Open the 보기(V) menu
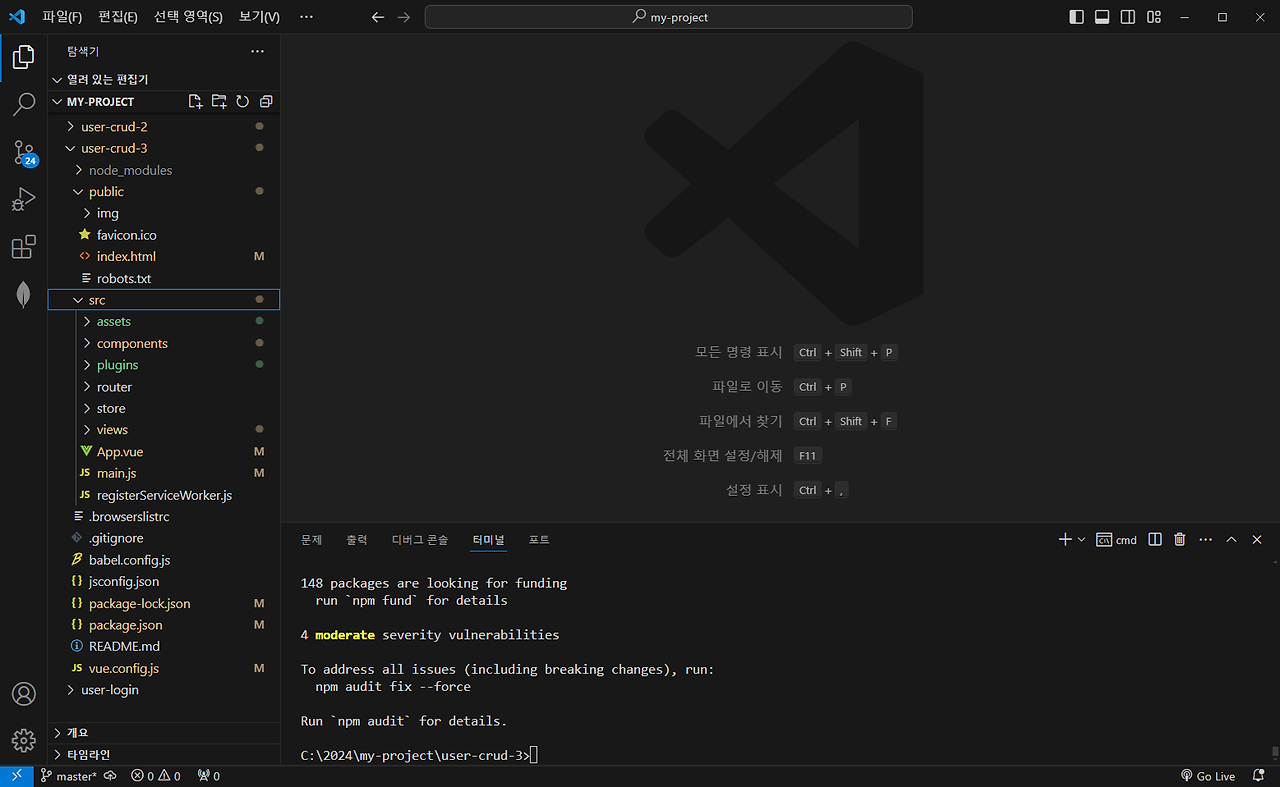 259,17
